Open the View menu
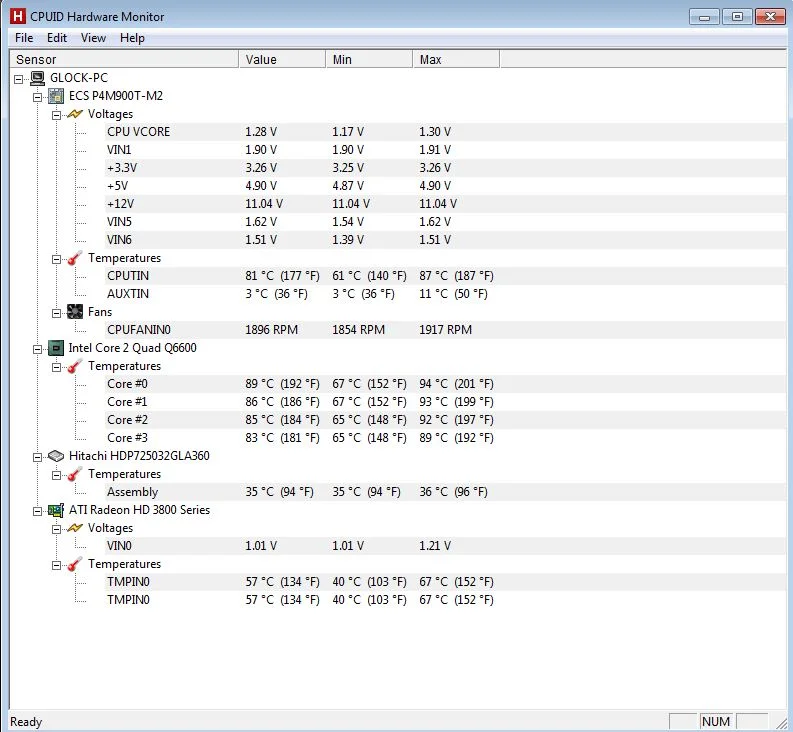The width and height of the screenshot is (793, 732). pos(93,38)
